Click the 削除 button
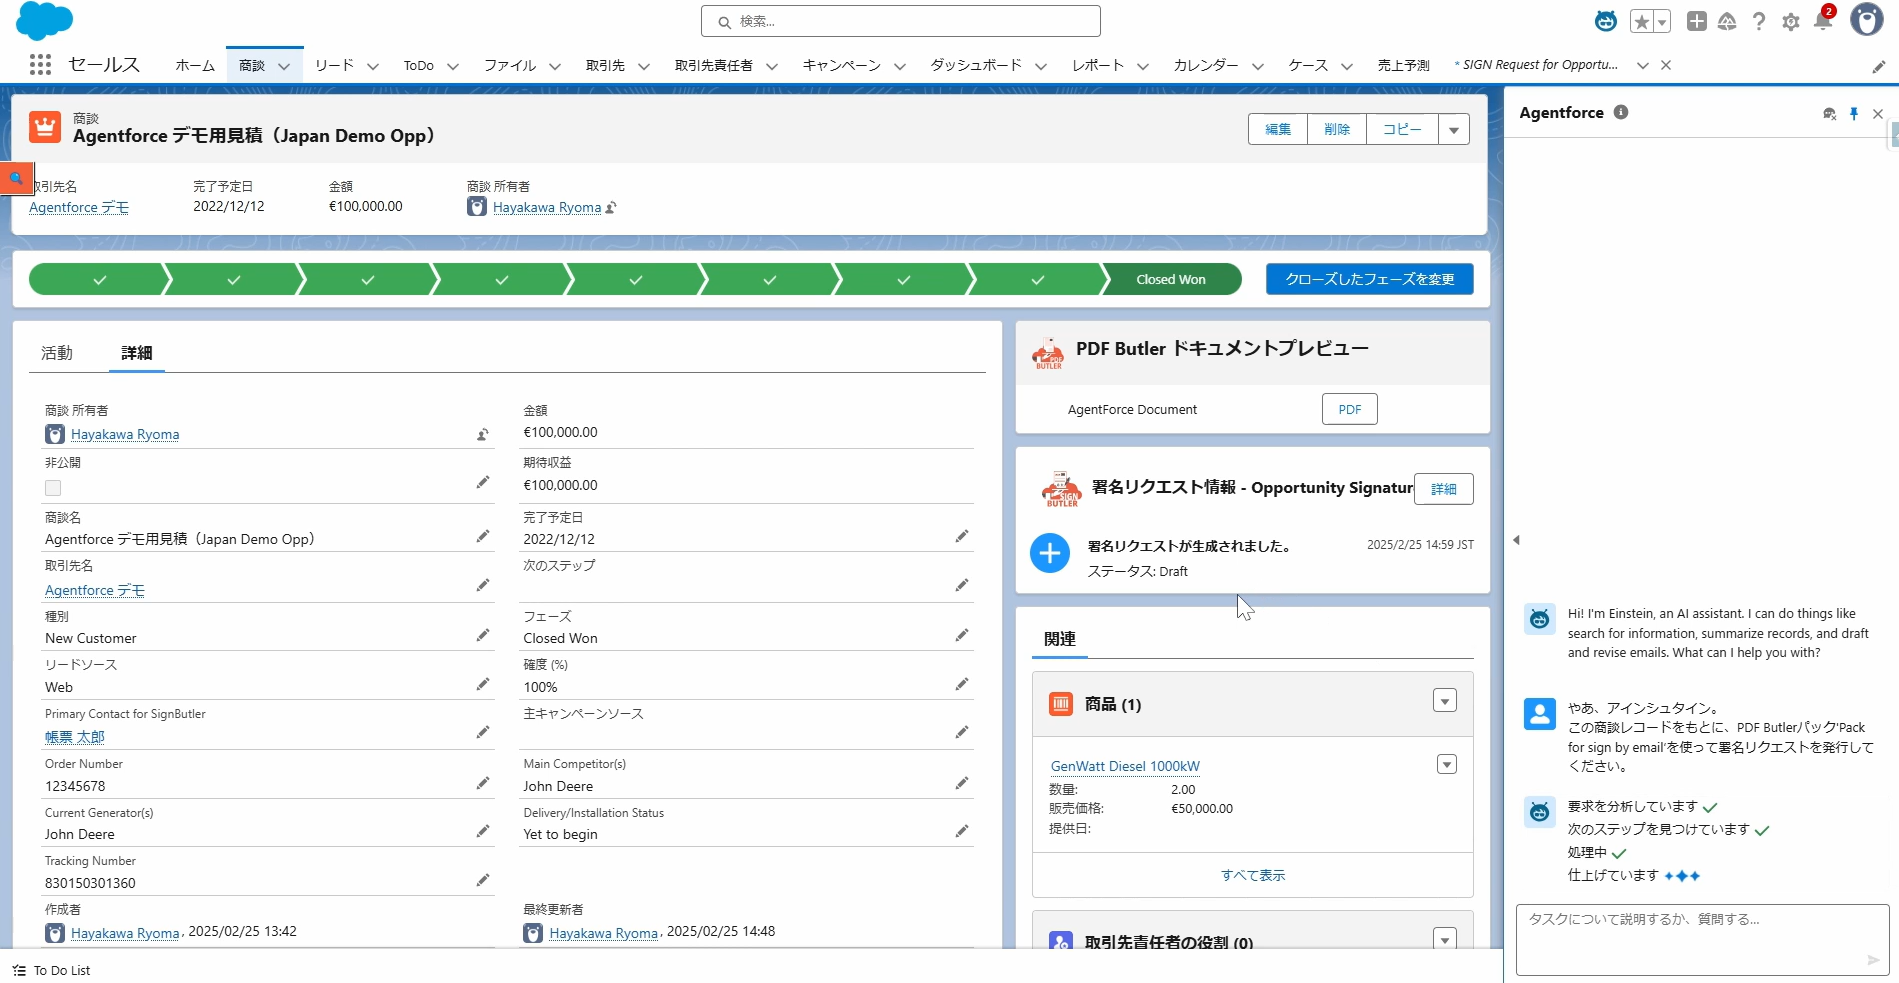This screenshot has width=1899, height=983. (1337, 129)
